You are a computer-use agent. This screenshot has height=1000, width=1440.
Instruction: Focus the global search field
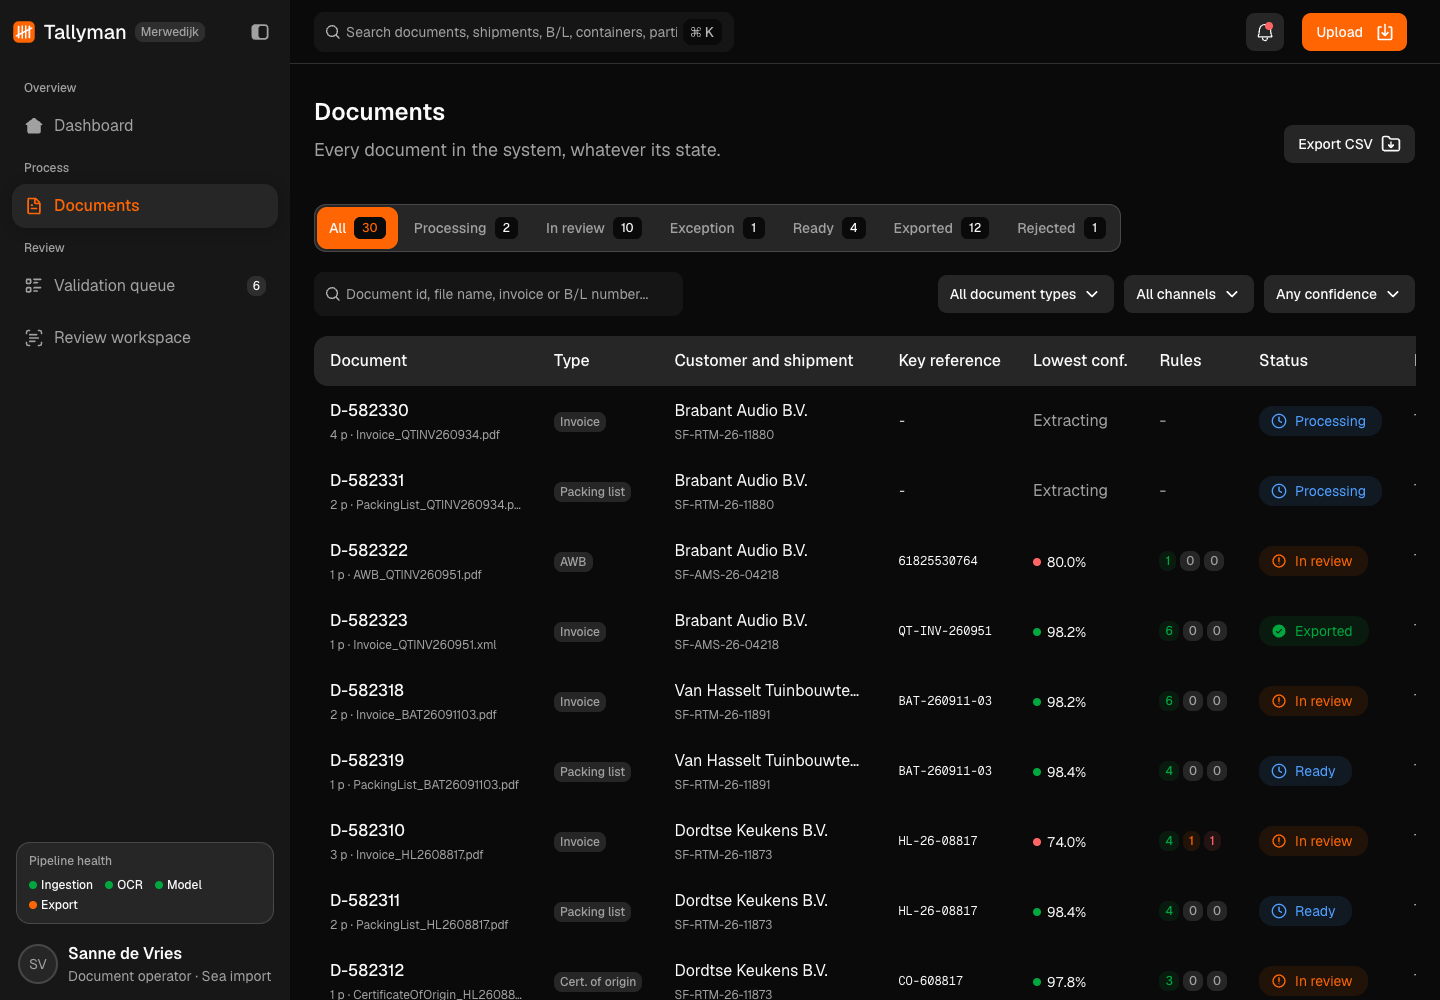524,32
